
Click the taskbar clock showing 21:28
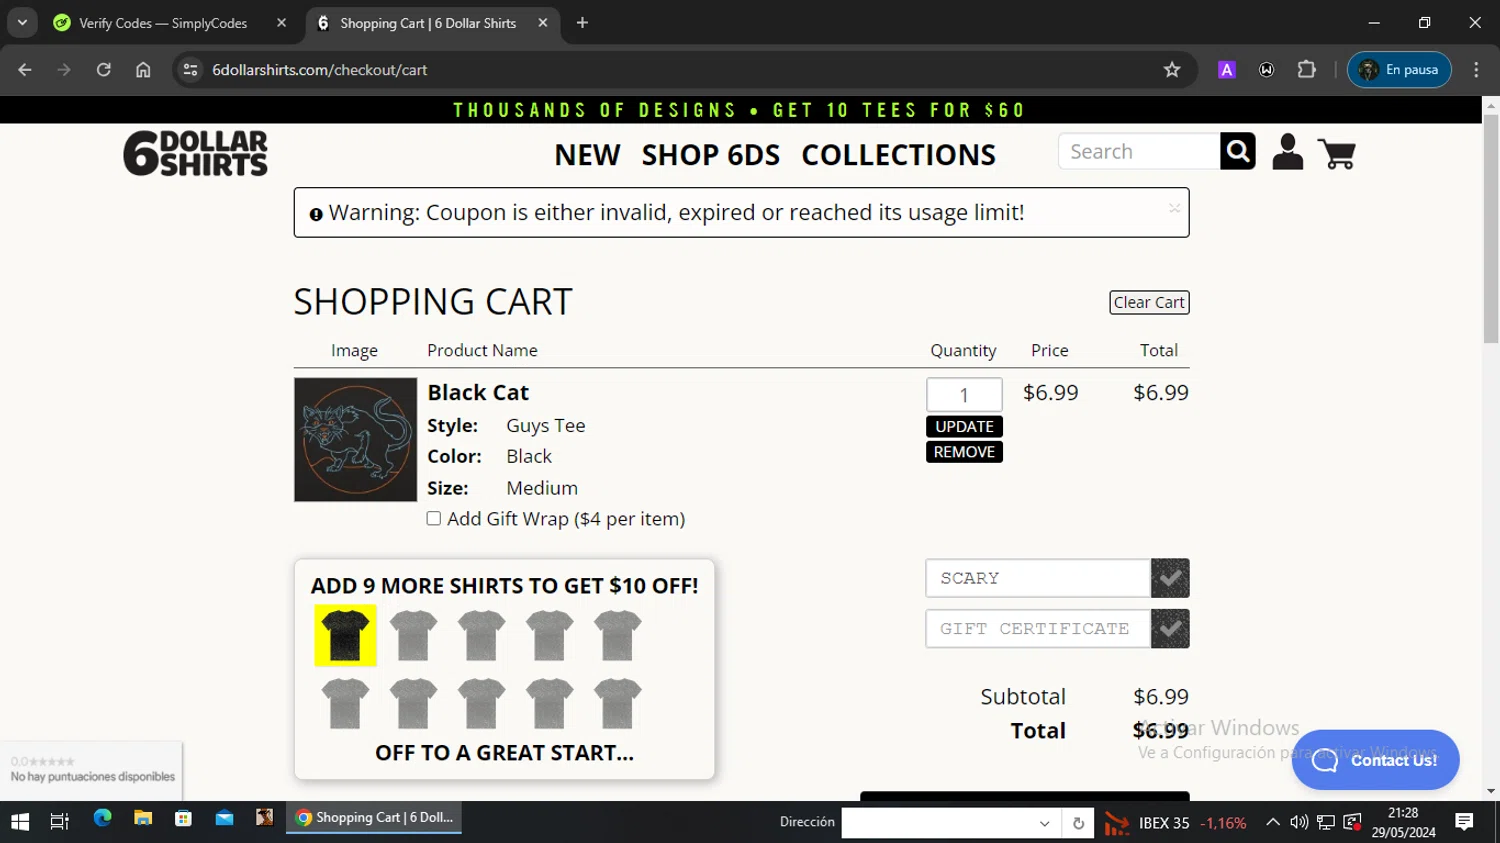[x=1403, y=822]
